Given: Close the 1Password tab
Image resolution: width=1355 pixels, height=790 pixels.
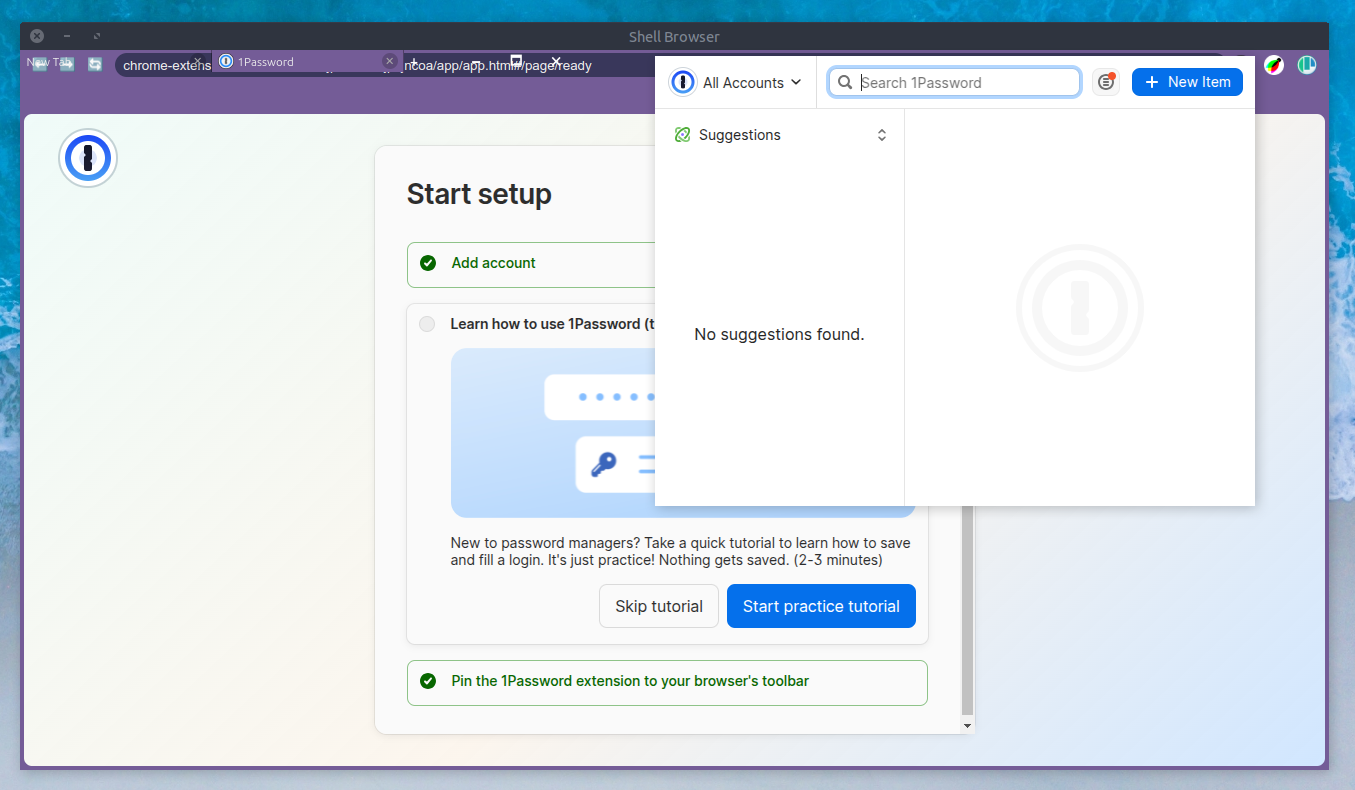Looking at the screenshot, I should point(389,62).
